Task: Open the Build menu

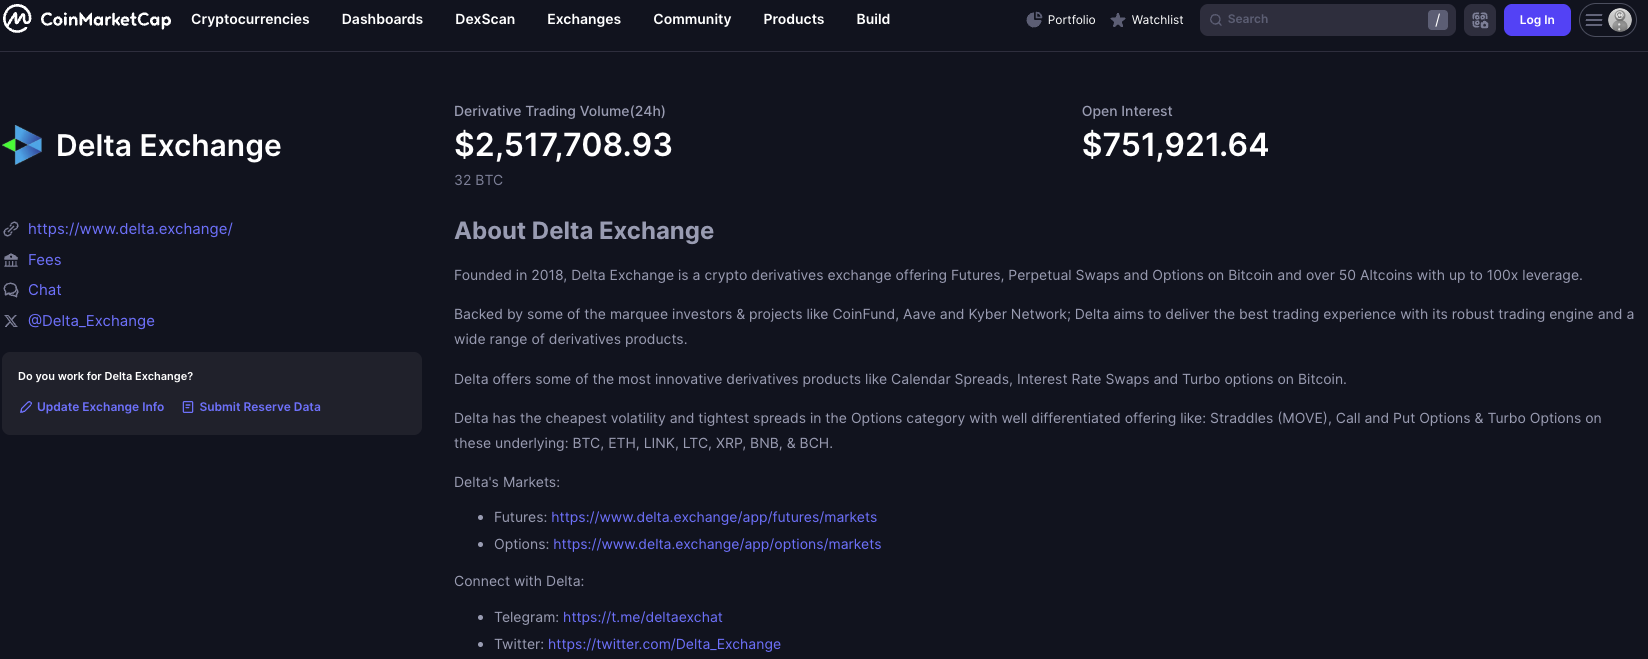Action: 873,19
